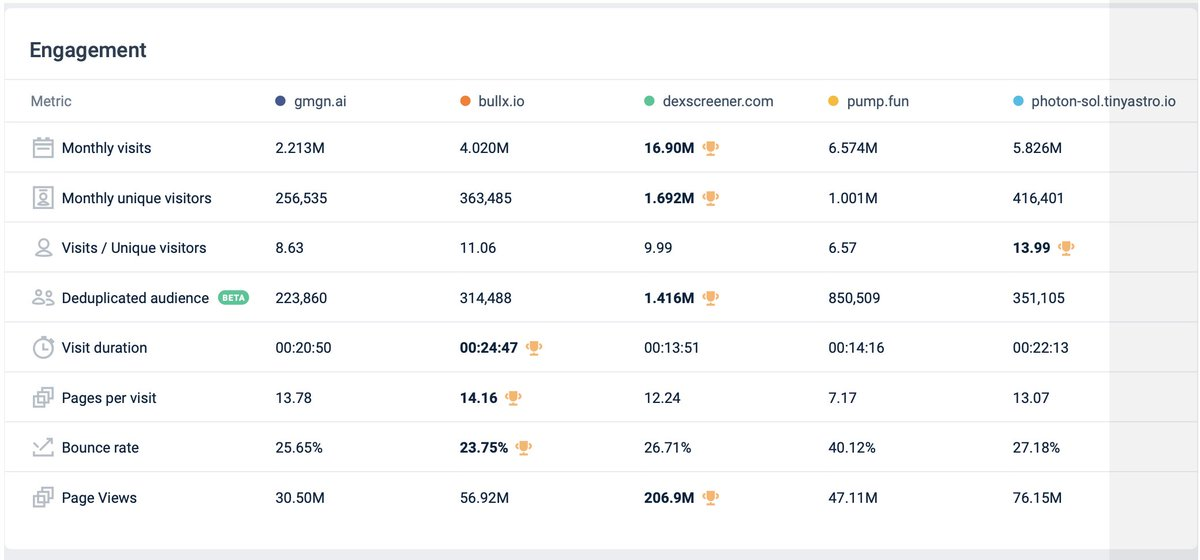Click the Engagement section title
This screenshot has width=1200, height=560.
coord(88,50)
